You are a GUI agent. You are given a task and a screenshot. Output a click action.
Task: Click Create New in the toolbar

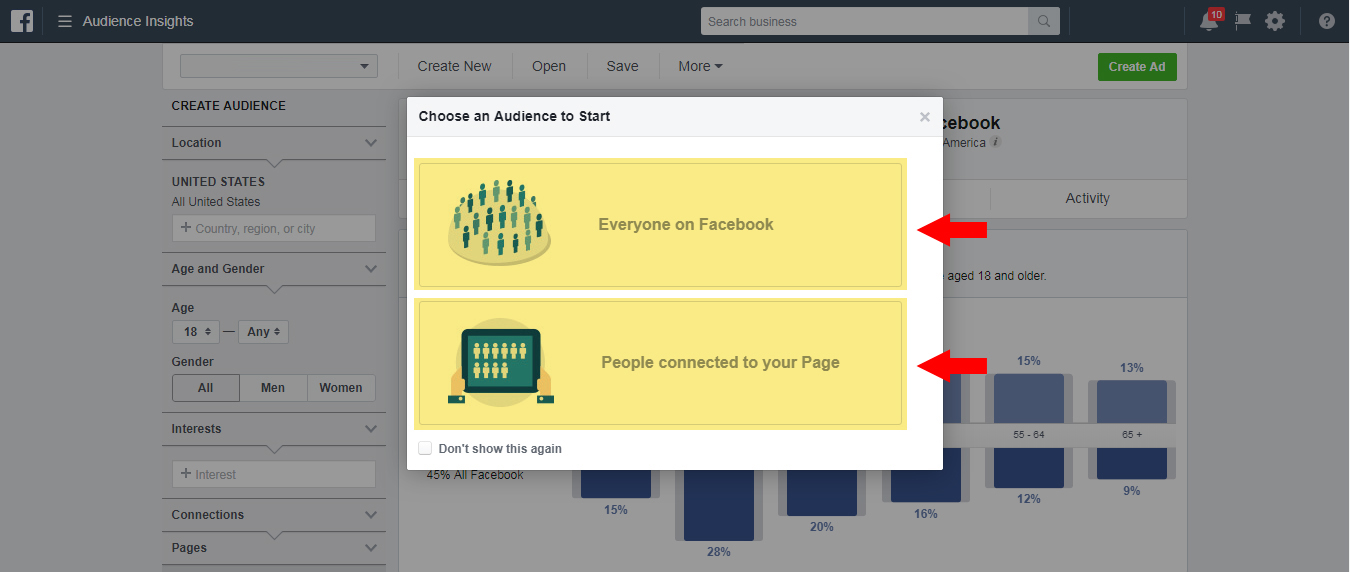click(x=455, y=66)
